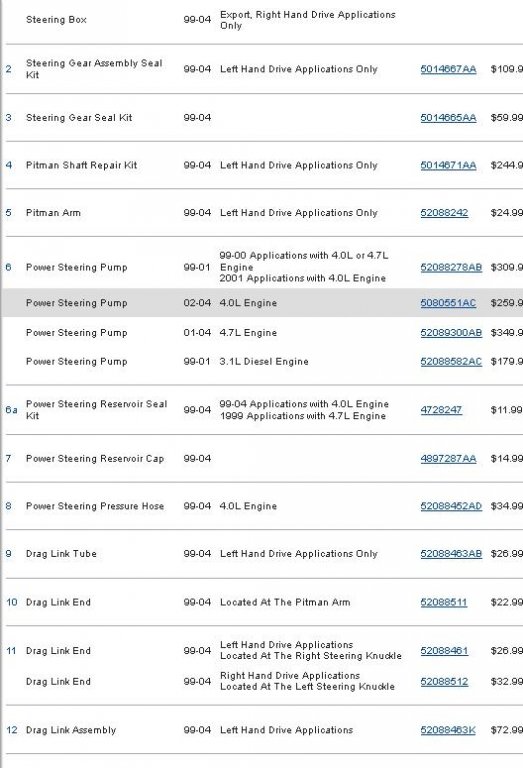Click part number 52089300AB for 4.7L Engine
This screenshot has width=523, height=768.
click(x=451, y=333)
